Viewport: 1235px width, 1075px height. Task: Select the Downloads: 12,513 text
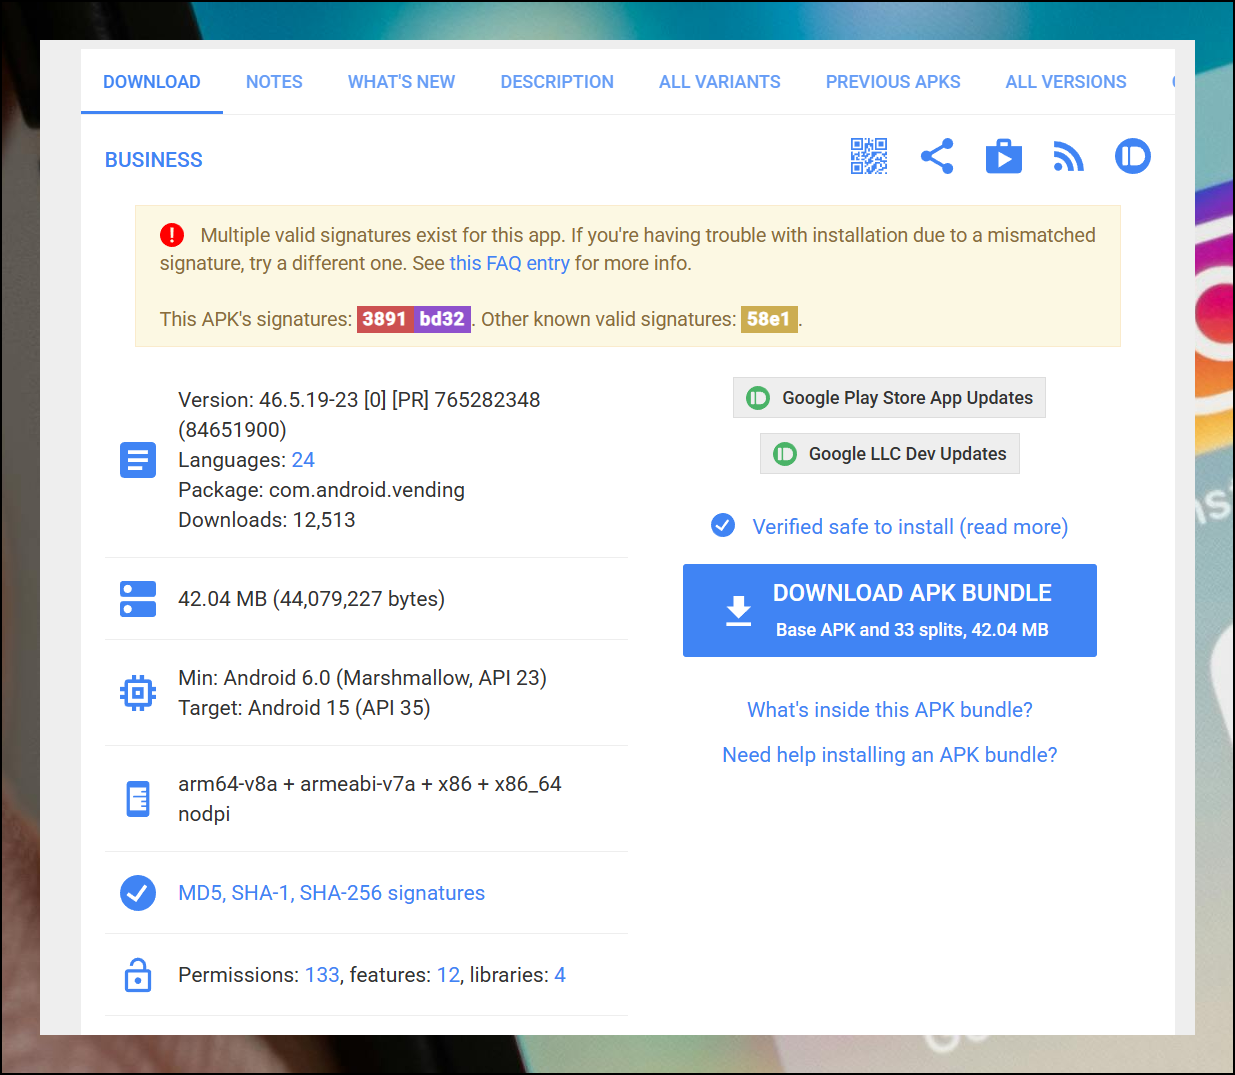click(267, 520)
